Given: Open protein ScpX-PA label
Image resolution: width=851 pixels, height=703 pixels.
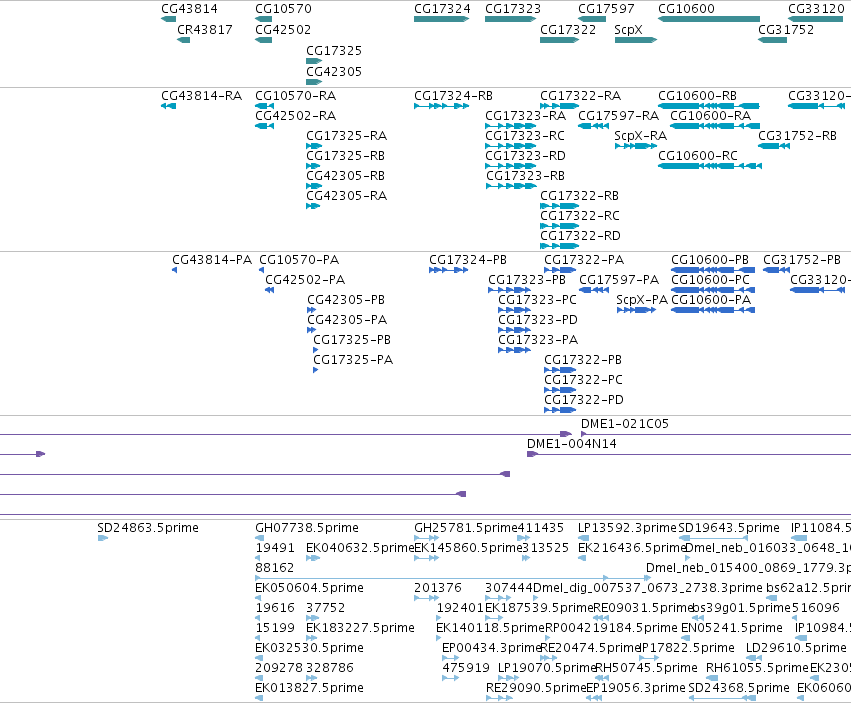Looking at the screenshot, I should pyautogui.click(x=642, y=300).
